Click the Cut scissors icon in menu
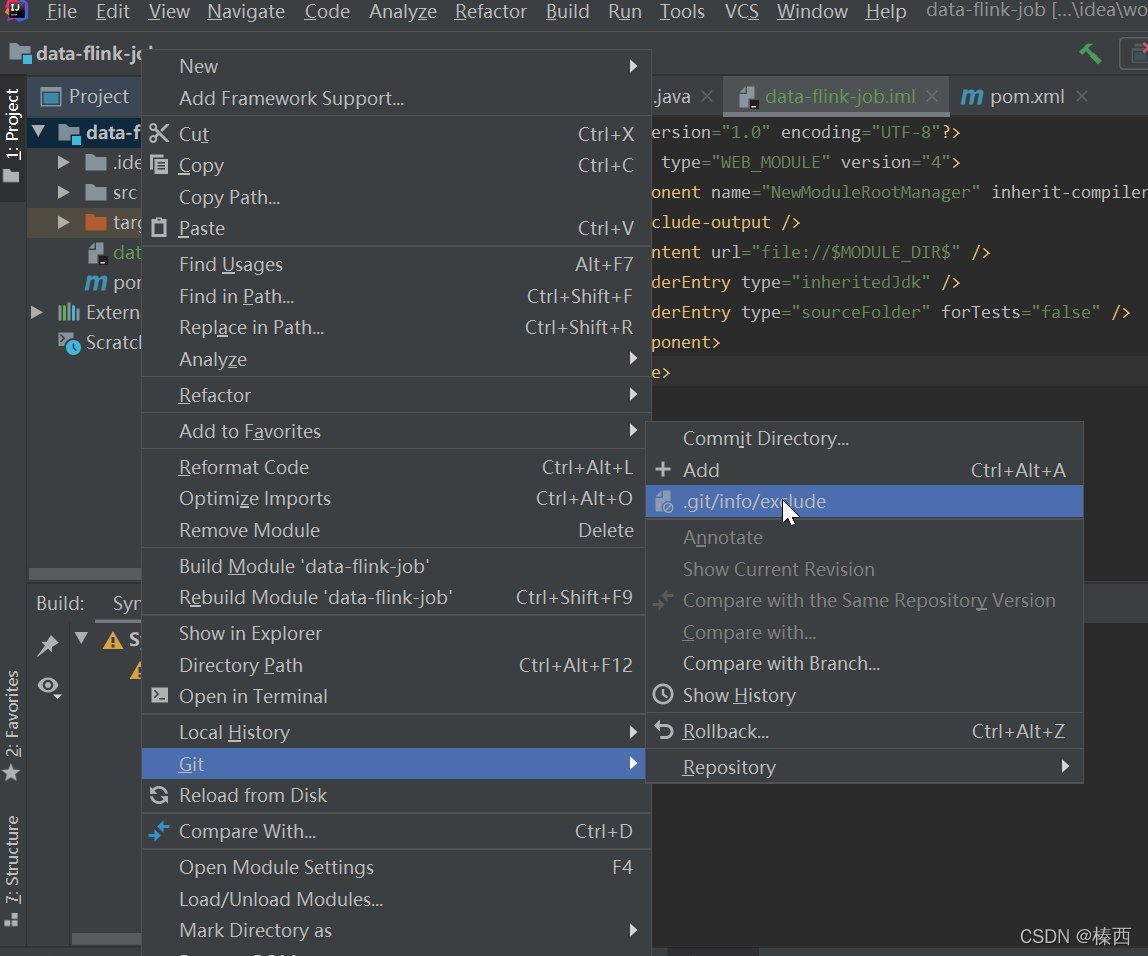 (159, 134)
